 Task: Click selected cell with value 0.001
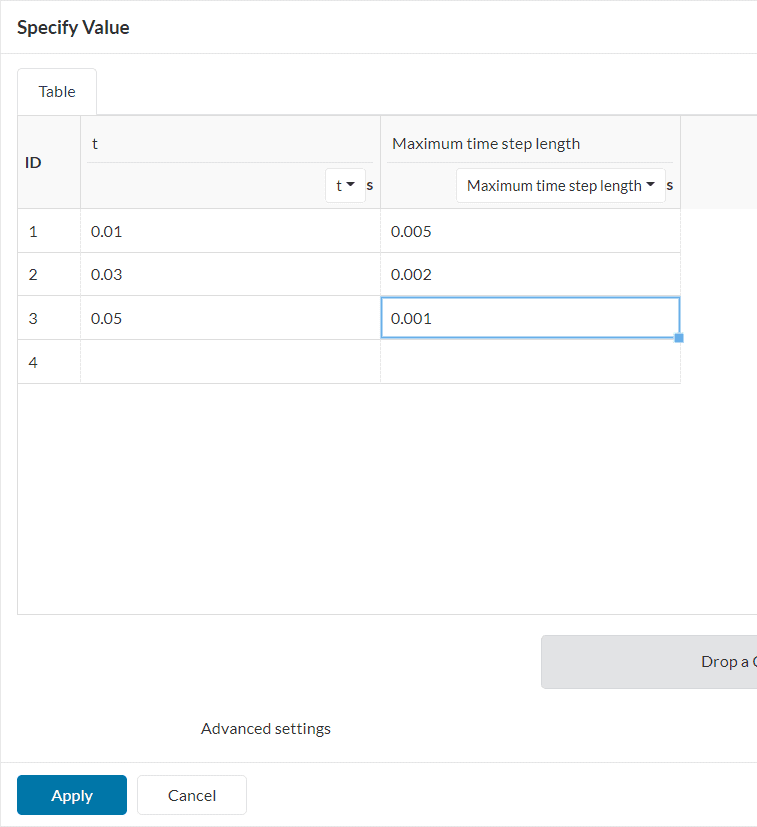click(x=530, y=318)
